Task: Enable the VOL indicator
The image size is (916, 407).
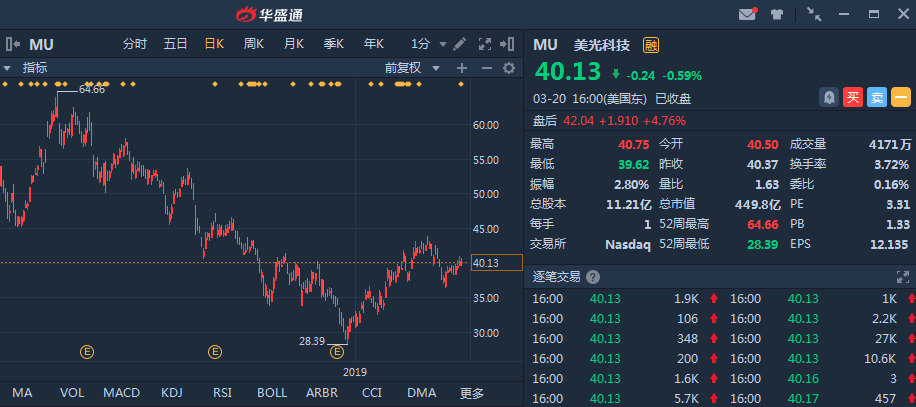Action: click(72, 393)
